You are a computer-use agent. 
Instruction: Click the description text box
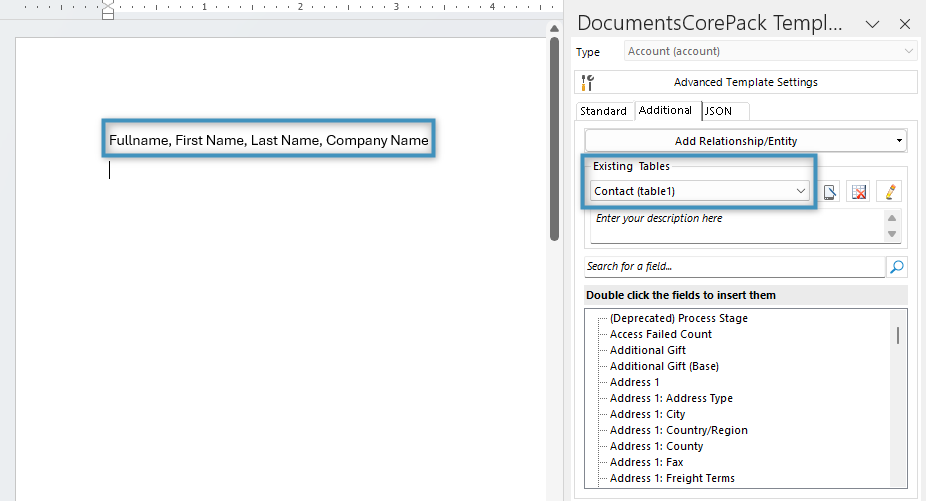pyautogui.click(x=738, y=226)
